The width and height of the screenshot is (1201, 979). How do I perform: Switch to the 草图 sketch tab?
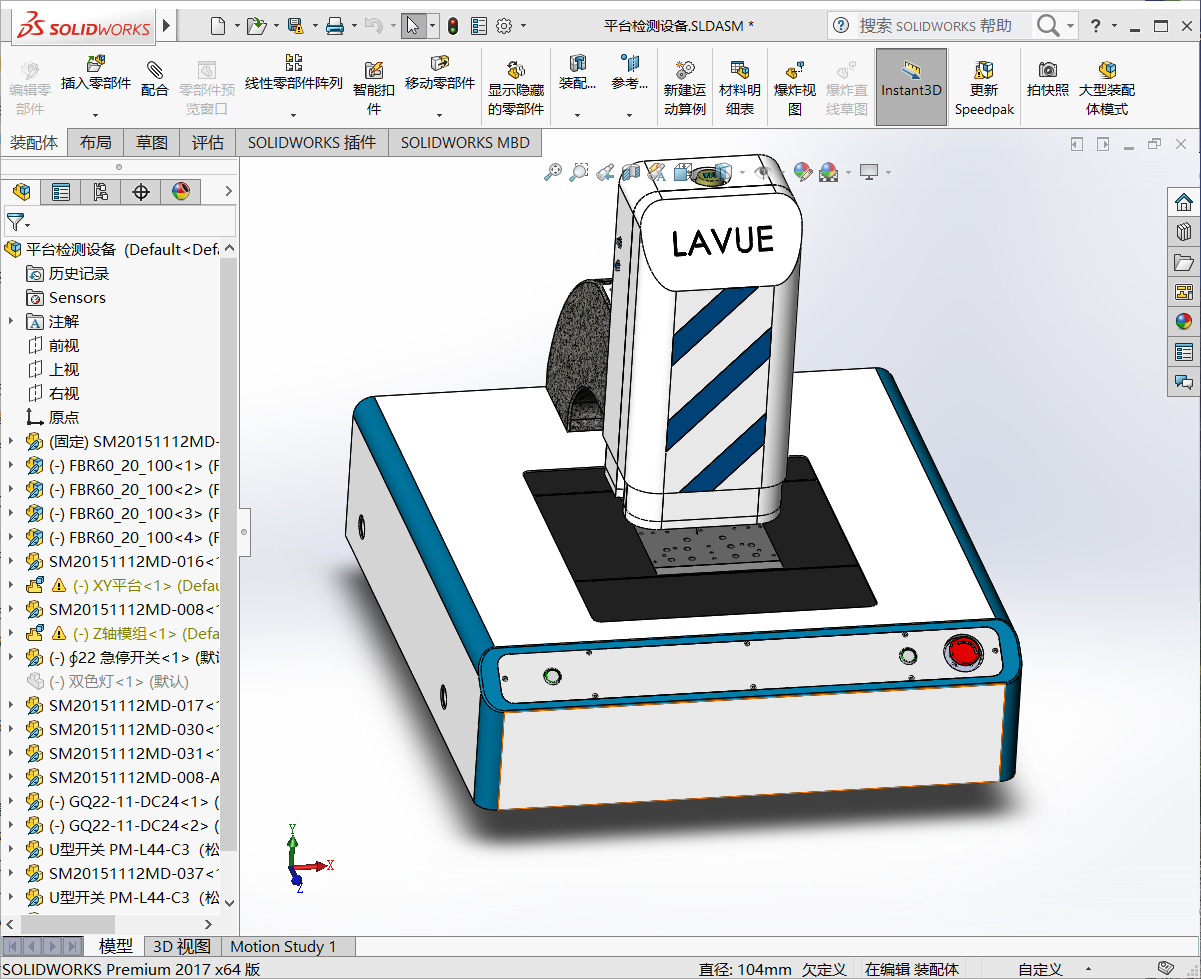pyautogui.click(x=152, y=143)
